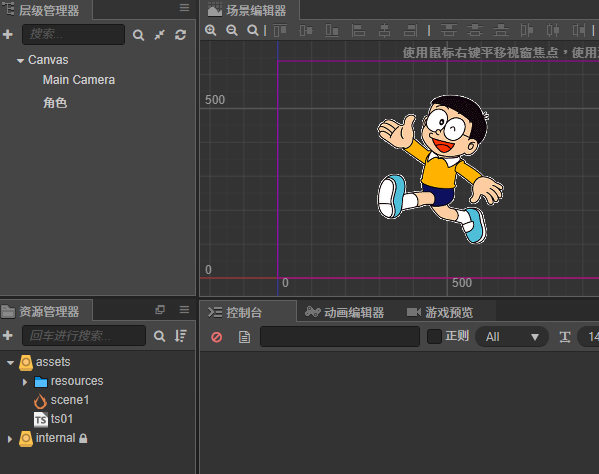Viewport: 599px width, 474px height.
Task: Distribute nodes by right edges
Action: (x=579, y=30)
